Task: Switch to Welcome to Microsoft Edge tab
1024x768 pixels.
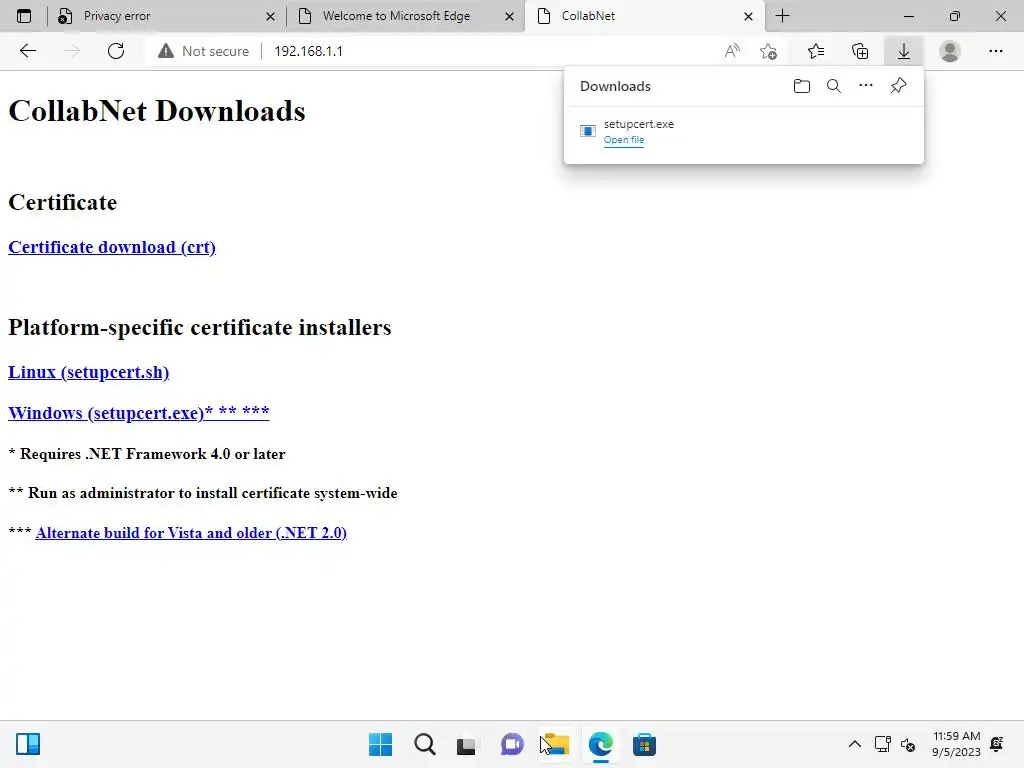Action: (405, 16)
